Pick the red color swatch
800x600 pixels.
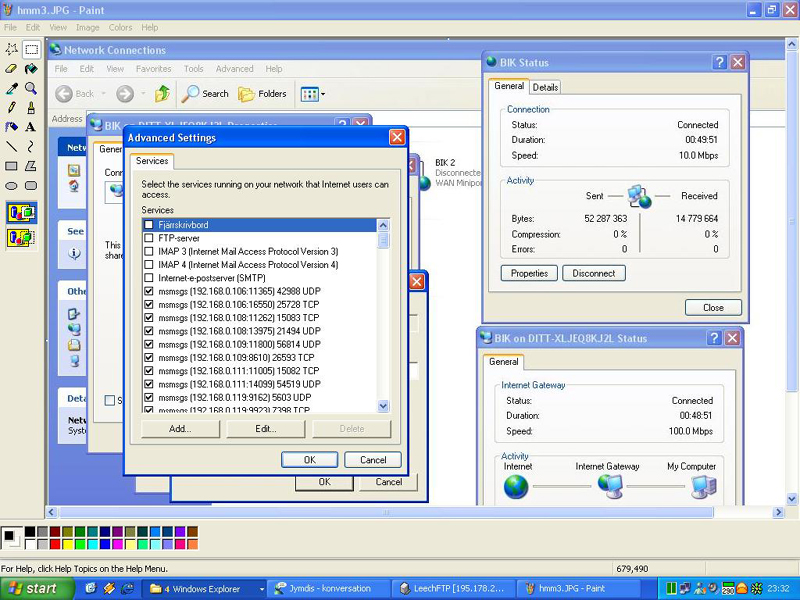[56, 544]
